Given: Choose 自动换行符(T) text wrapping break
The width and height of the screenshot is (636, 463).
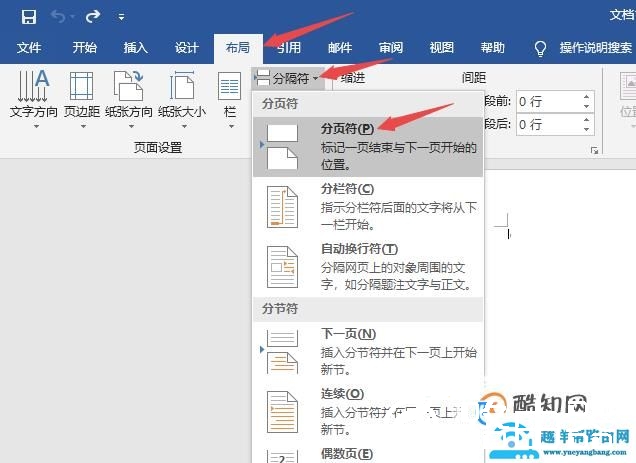Looking at the screenshot, I should pos(368,267).
